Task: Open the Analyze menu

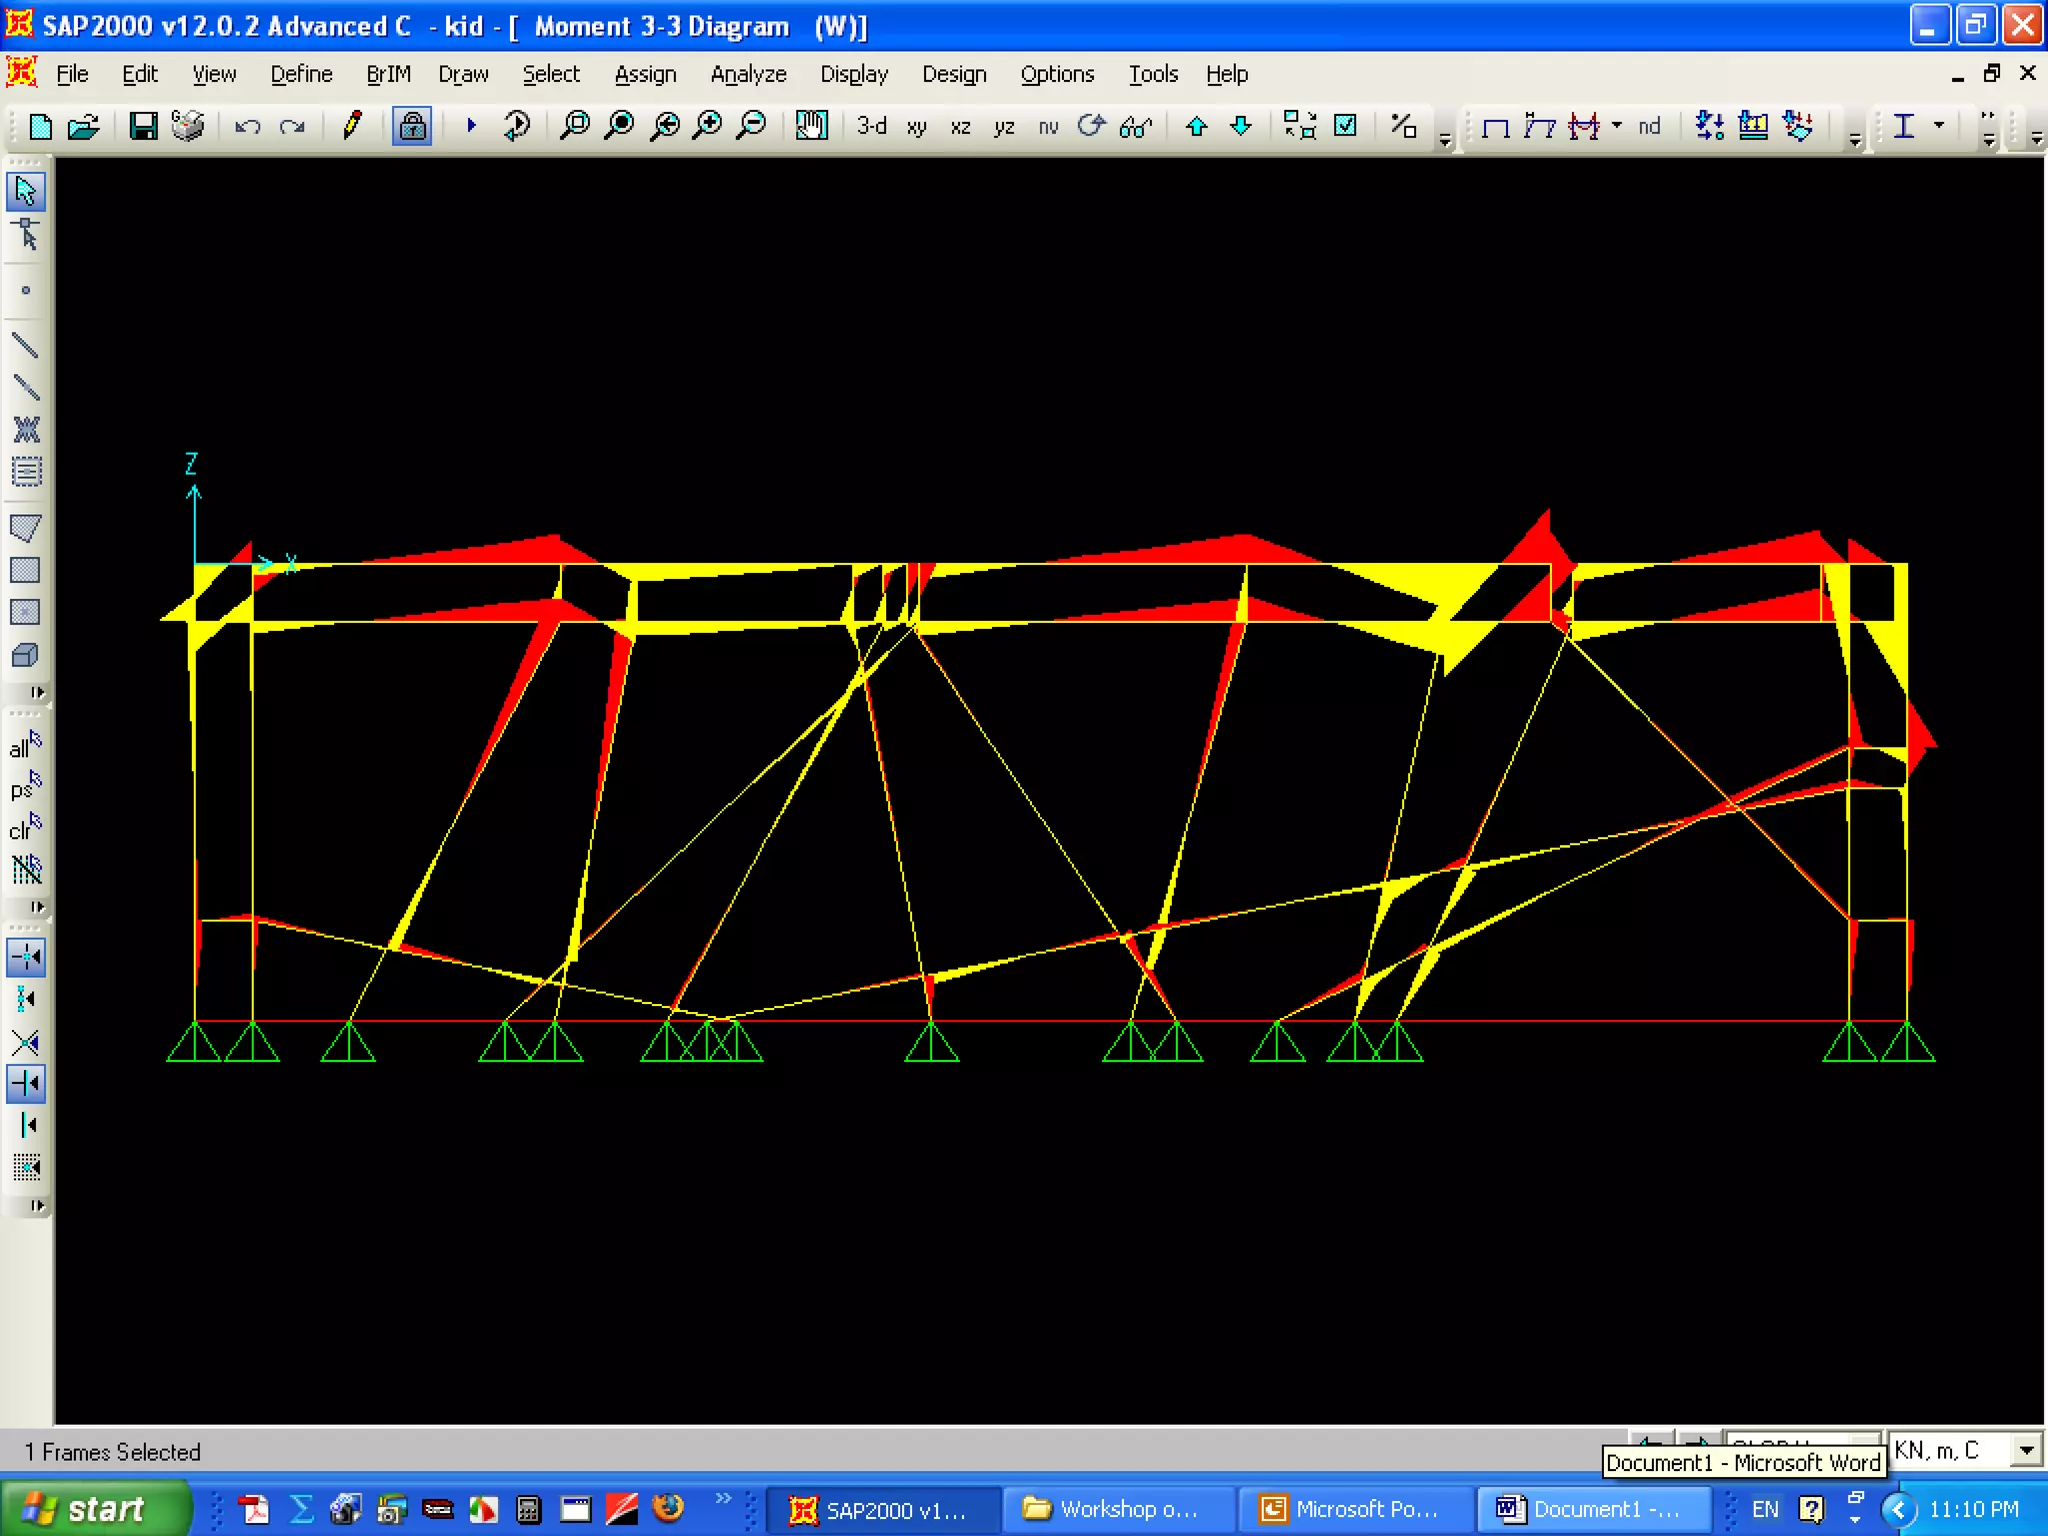Action: [748, 74]
